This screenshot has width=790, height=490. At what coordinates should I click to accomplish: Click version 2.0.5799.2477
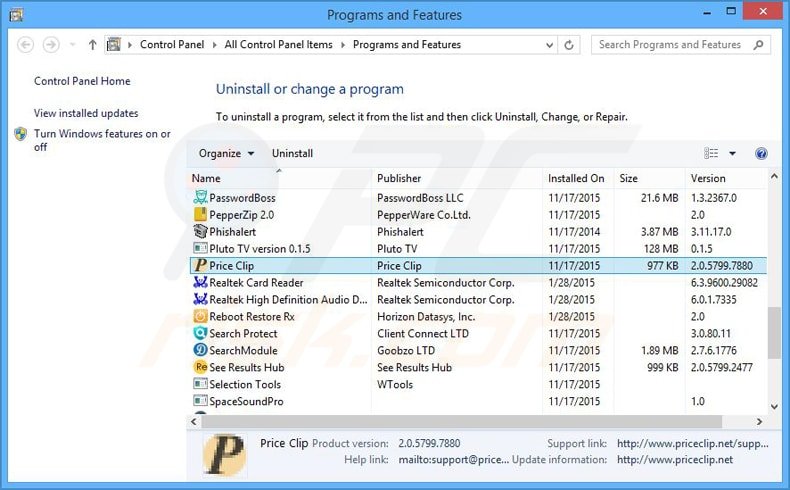pyautogui.click(x=721, y=368)
